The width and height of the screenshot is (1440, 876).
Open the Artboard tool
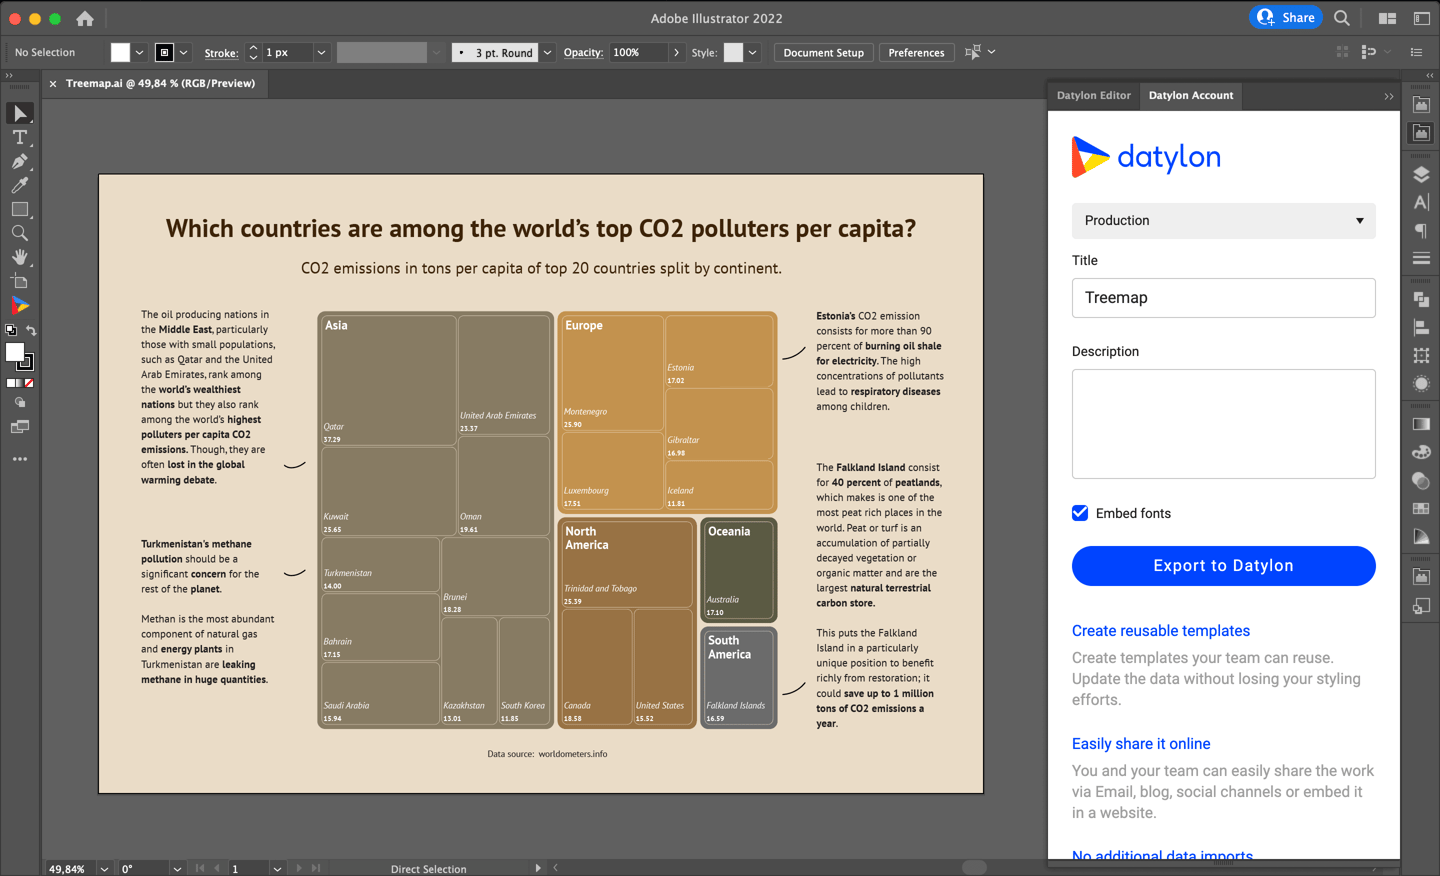tap(21, 281)
